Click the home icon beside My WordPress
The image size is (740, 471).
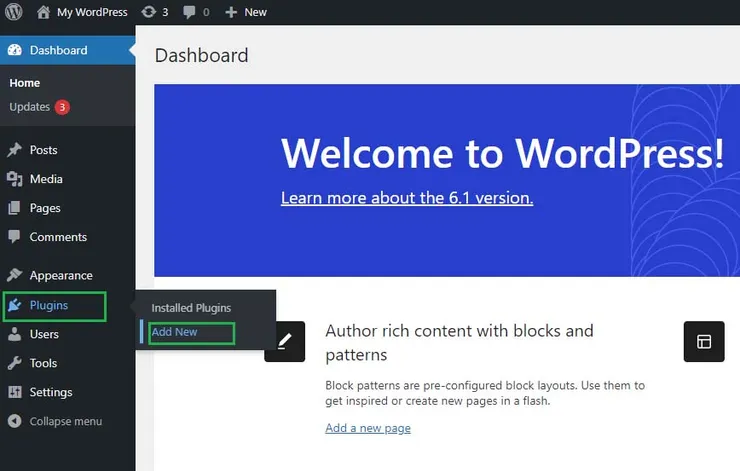pyautogui.click(x=43, y=12)
